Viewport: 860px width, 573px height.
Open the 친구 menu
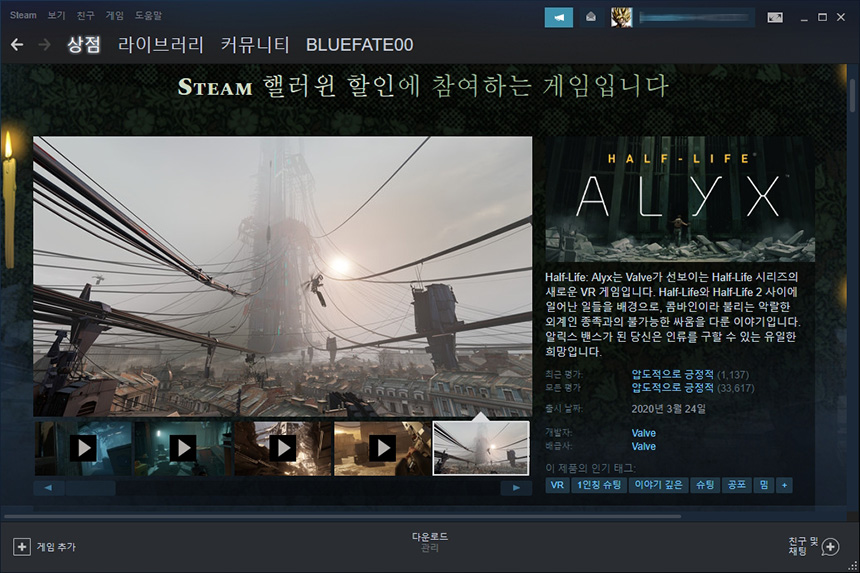pos(85,15)
